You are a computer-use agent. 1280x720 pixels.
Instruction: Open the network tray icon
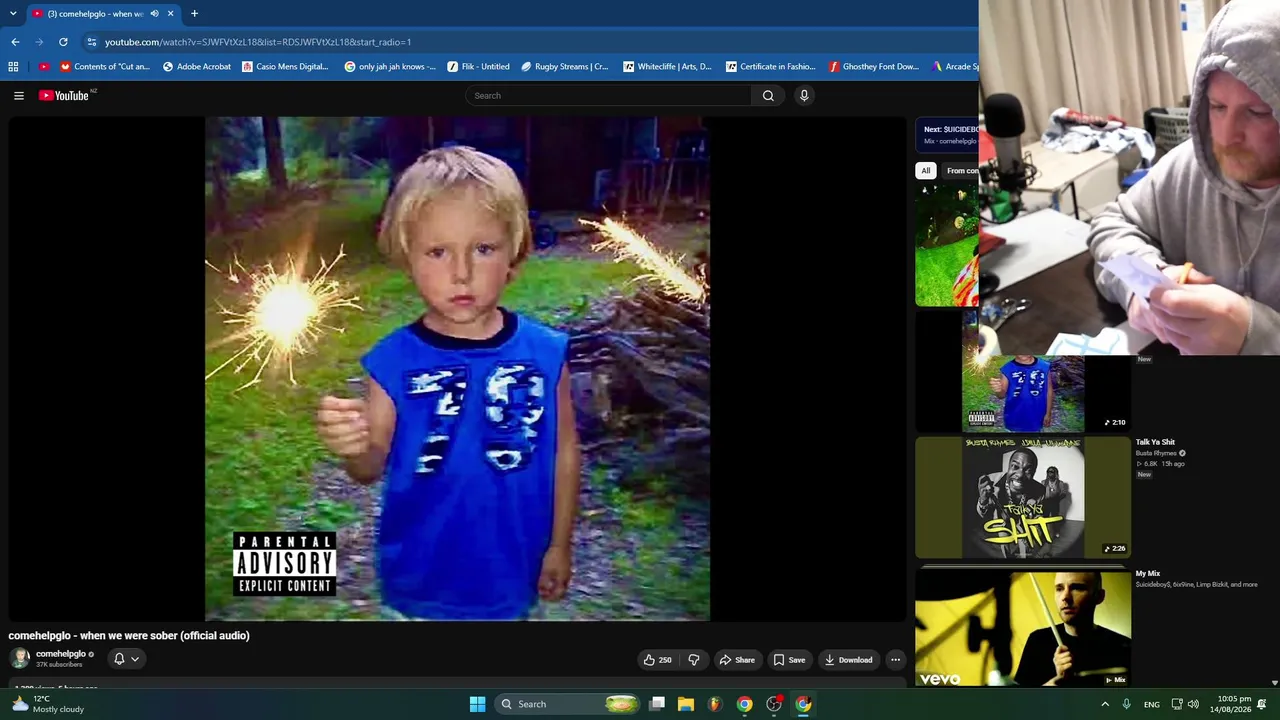tap(1177, 704)
